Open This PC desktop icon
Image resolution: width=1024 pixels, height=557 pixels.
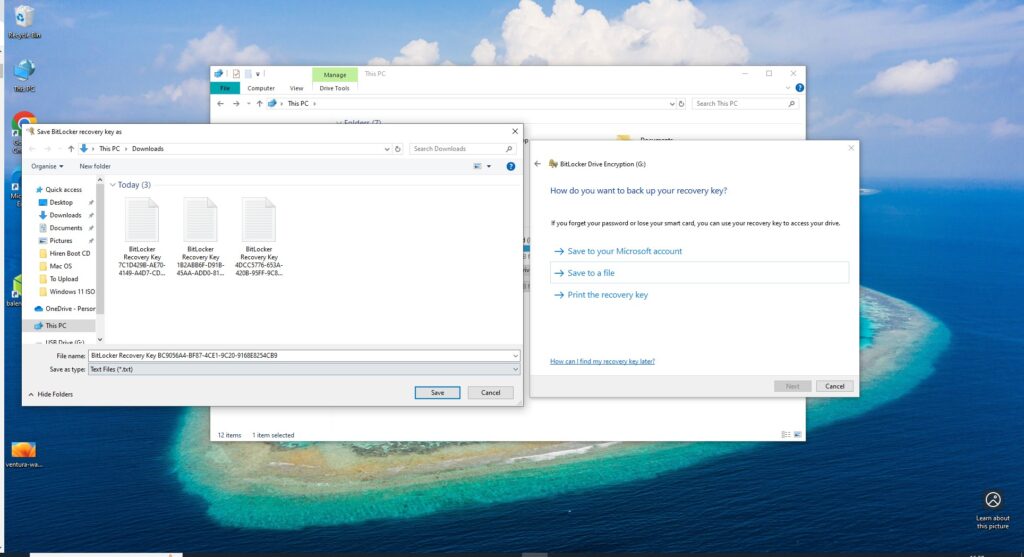point(24,75)
